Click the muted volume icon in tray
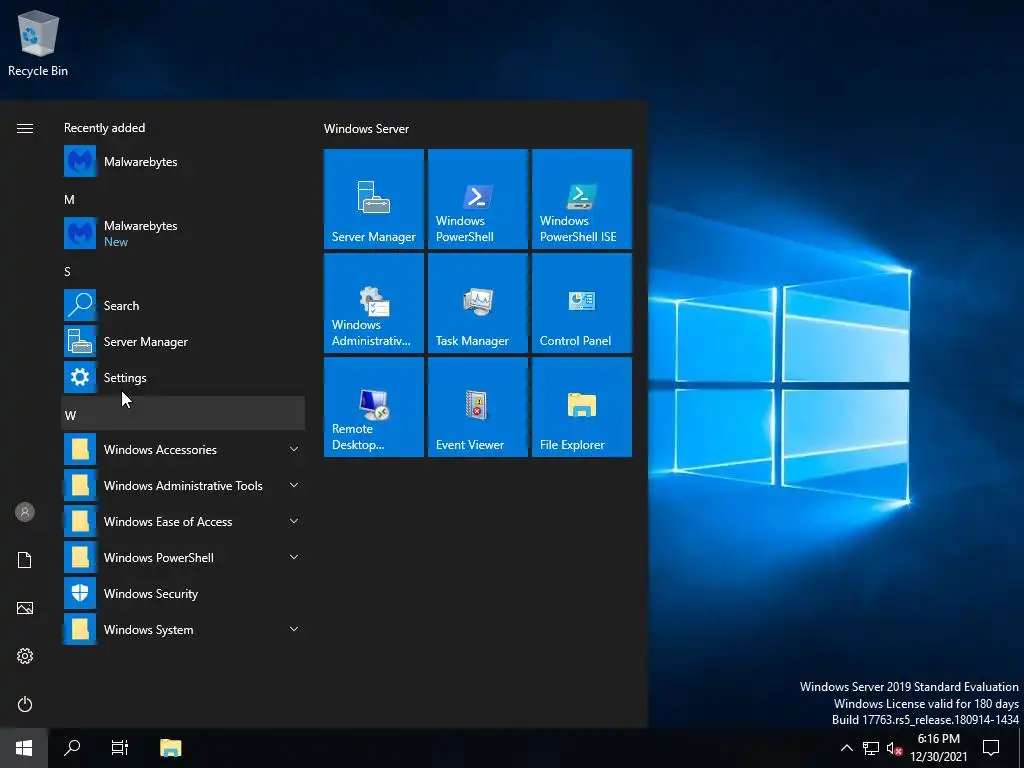The image size is (1024, 768). (x=895, y=748)
